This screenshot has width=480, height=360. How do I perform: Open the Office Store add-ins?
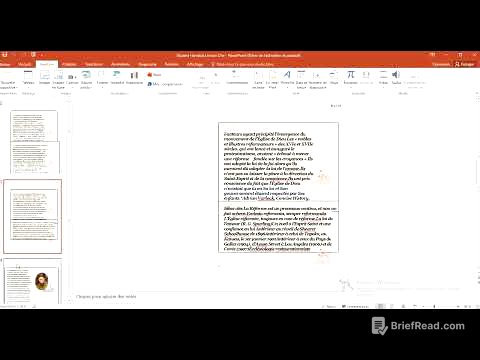pos(154,75)
